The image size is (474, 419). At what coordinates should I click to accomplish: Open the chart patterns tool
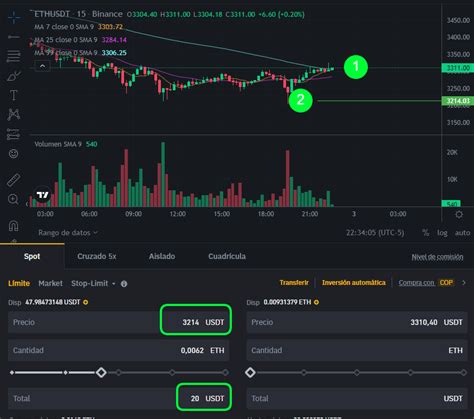[x=14, y=114]
